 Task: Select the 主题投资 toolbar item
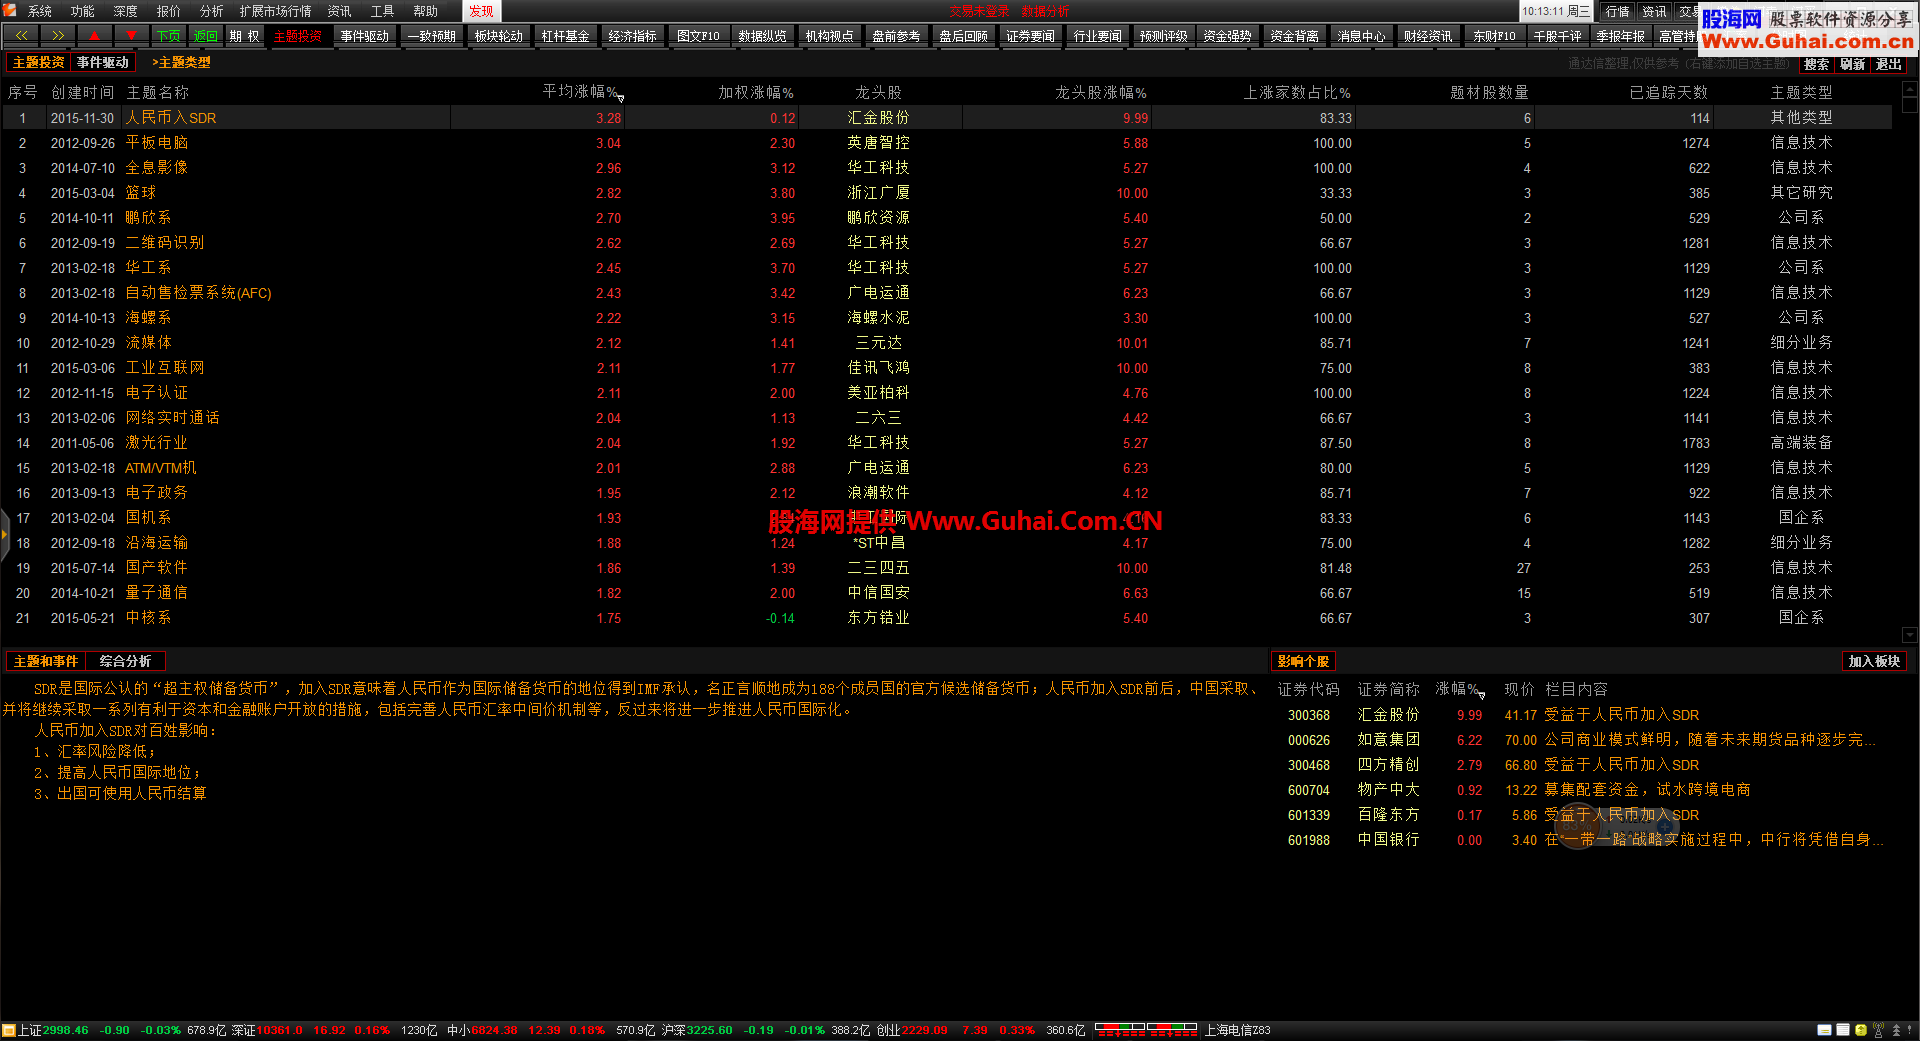pyautogui.click(x=298, y=36)
